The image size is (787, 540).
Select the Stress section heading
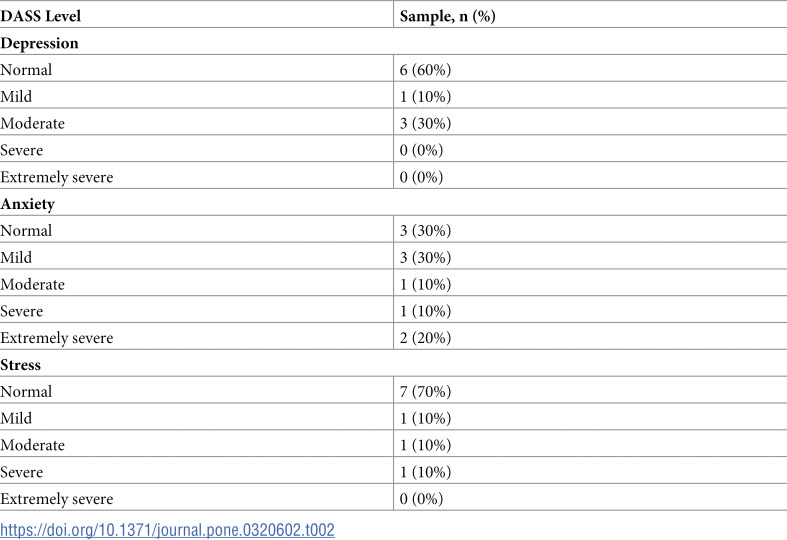(x=21, y=365)
